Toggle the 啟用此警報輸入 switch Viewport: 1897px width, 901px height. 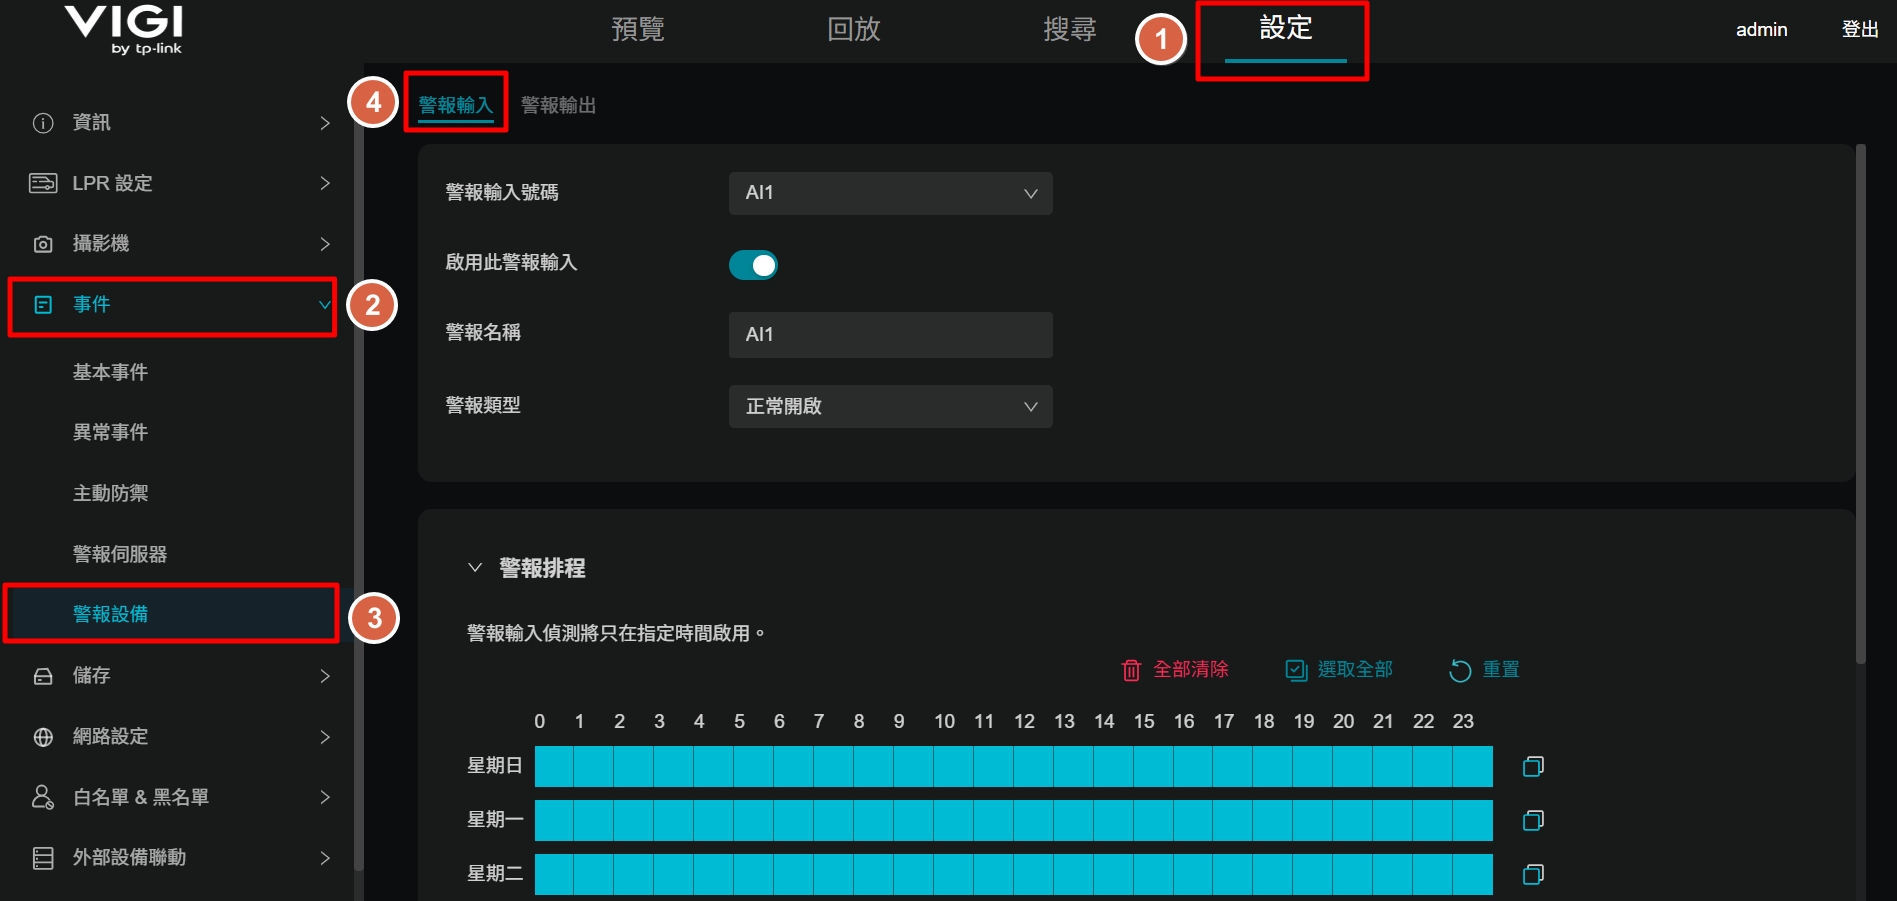coord(753,265)
